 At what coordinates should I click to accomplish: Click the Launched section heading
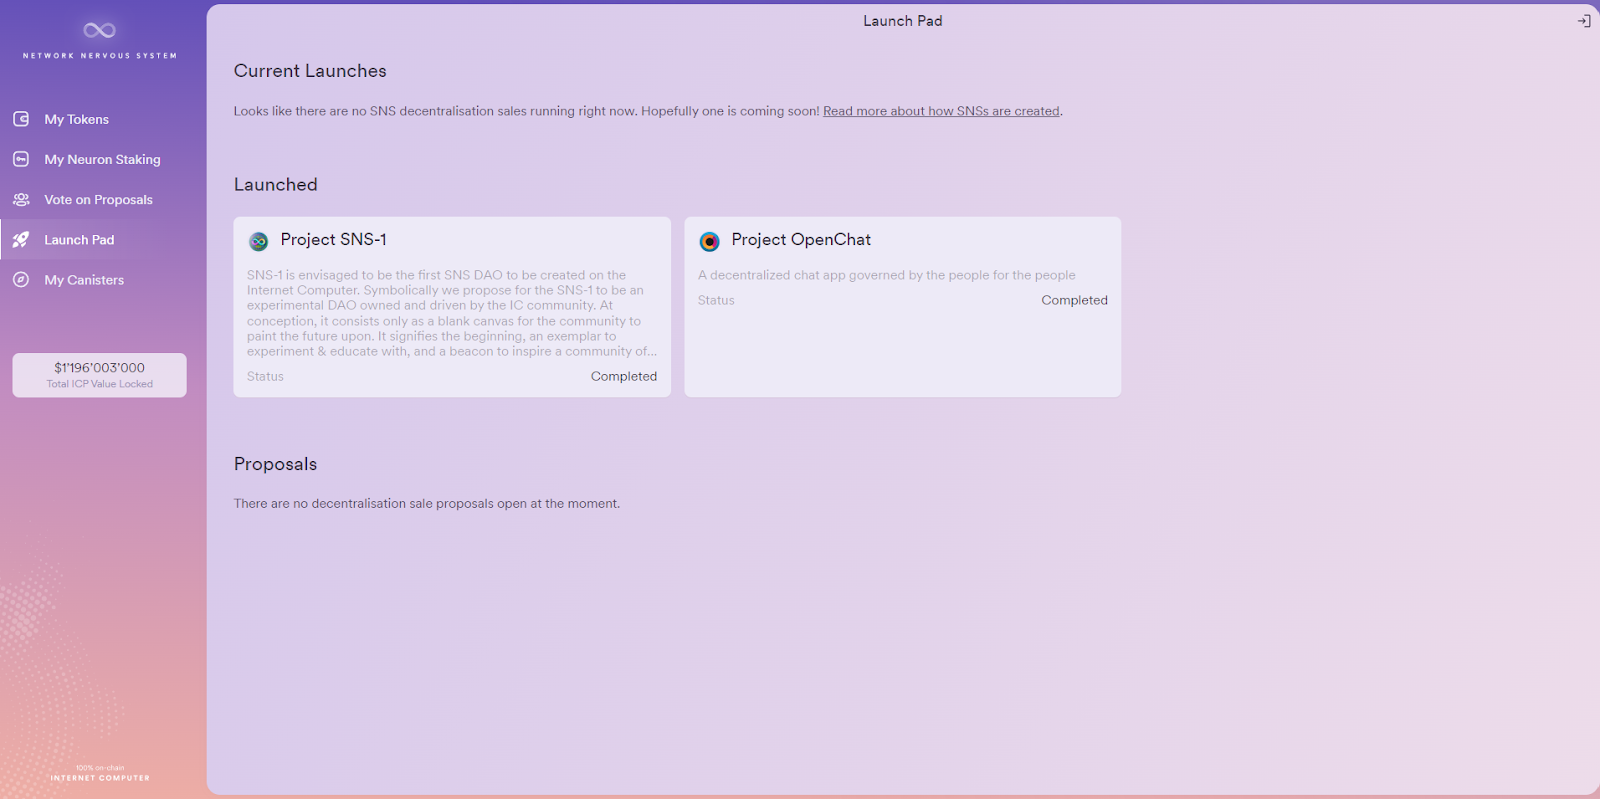(276, 185)
